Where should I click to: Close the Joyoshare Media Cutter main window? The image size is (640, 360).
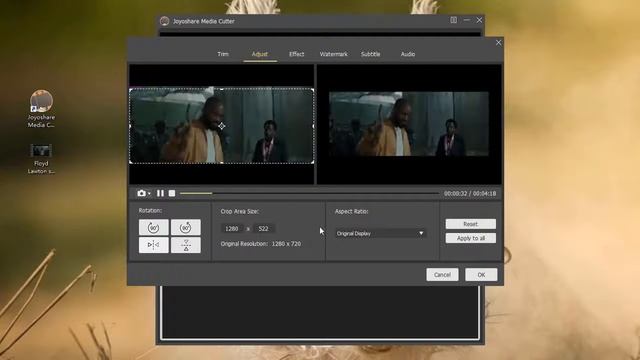(479, 20)
